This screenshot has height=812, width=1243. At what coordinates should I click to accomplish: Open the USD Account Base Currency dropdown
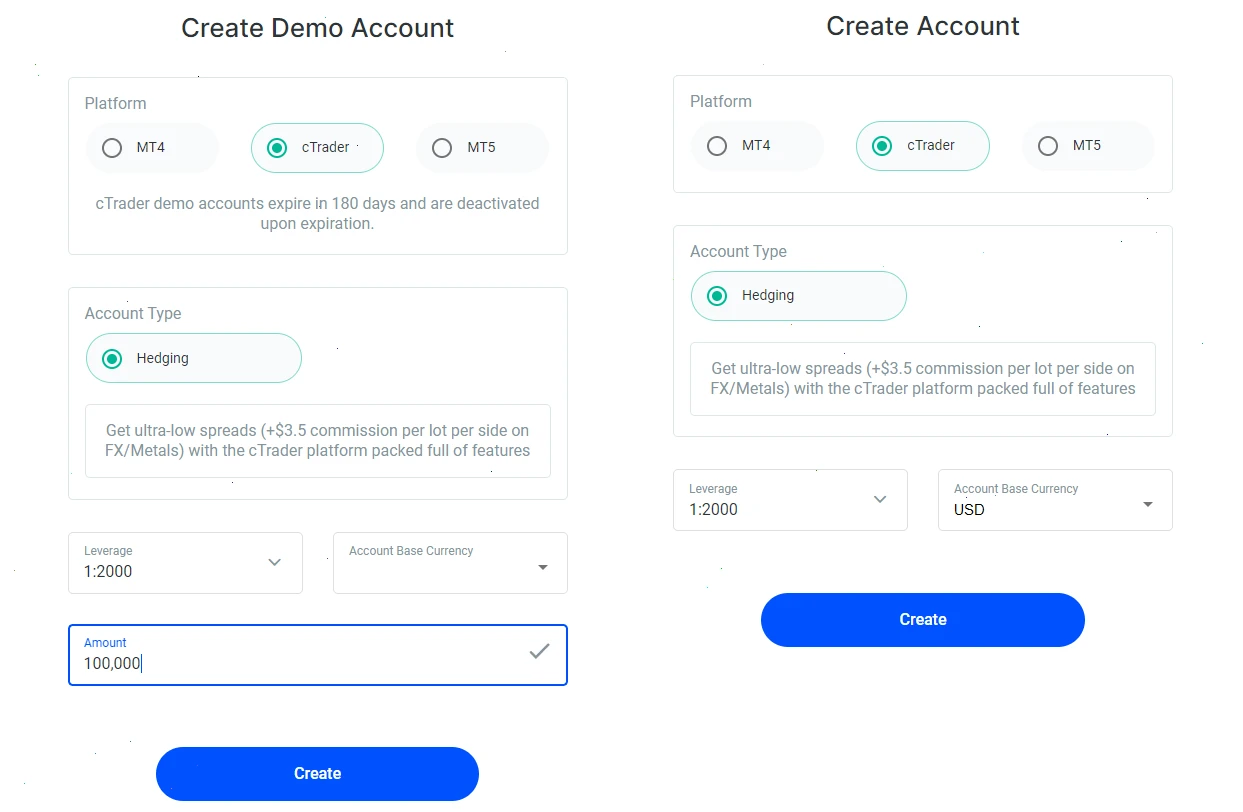(1054, 500)
